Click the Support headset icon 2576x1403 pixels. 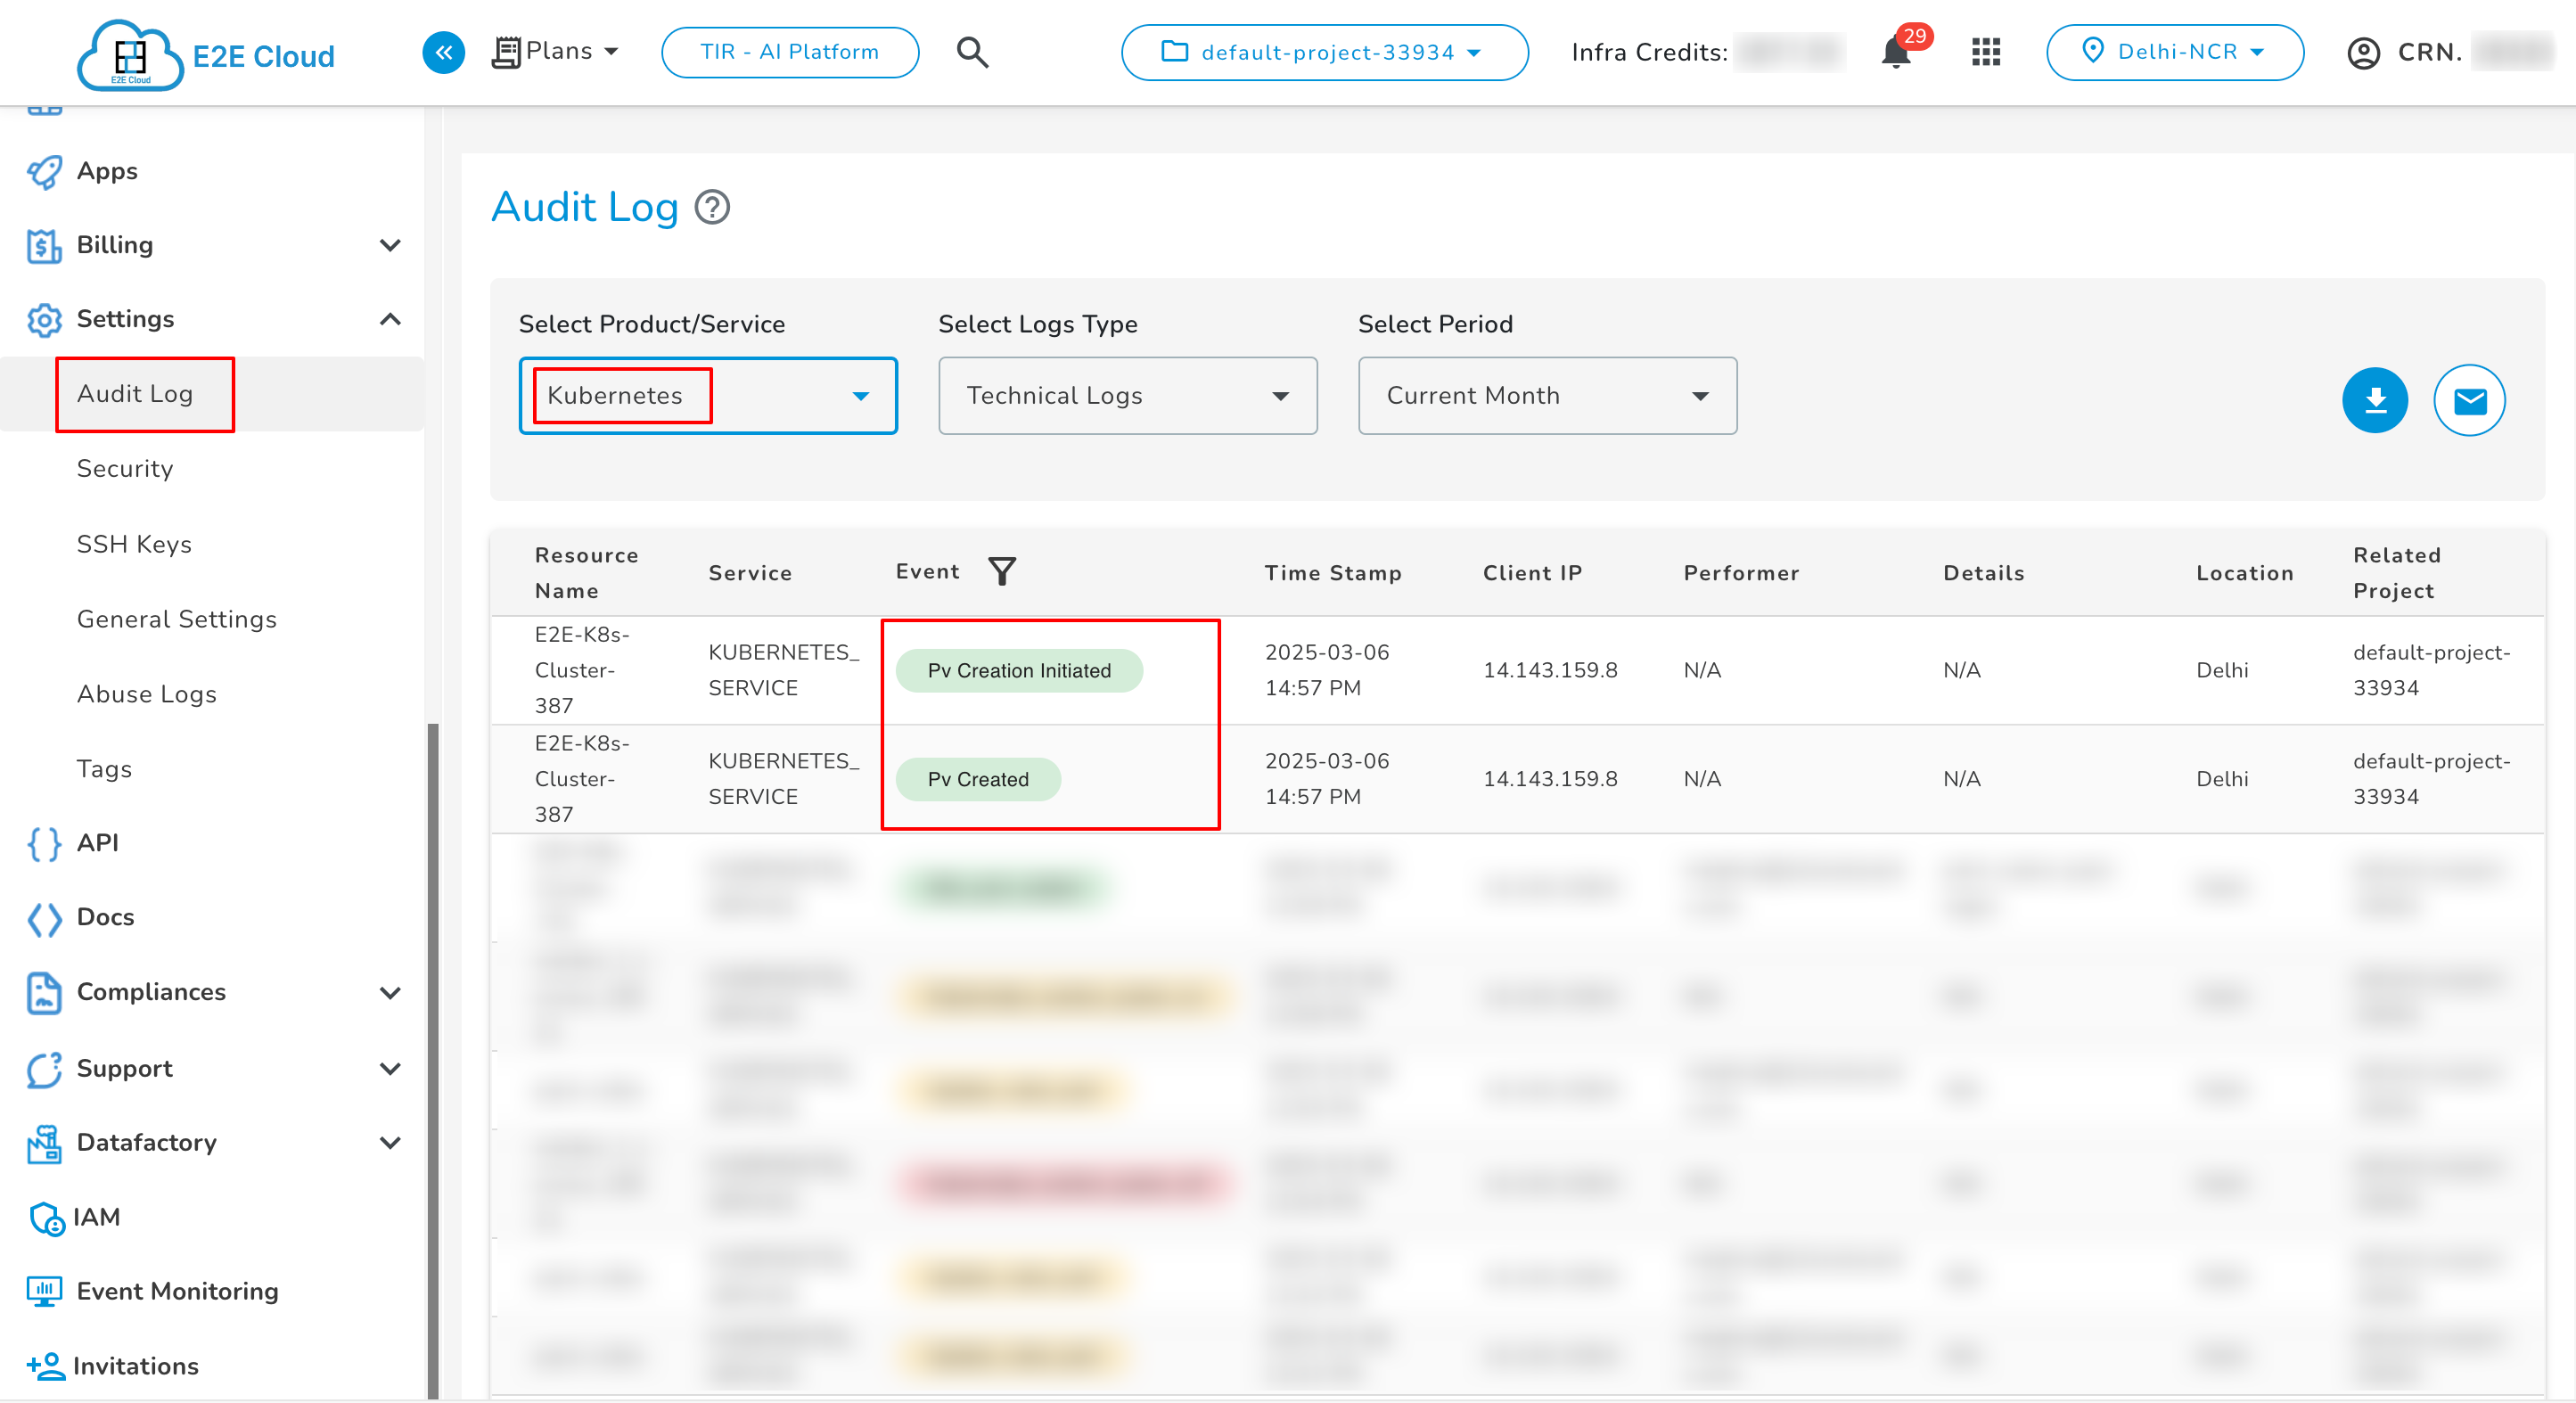coord(44,1069)
